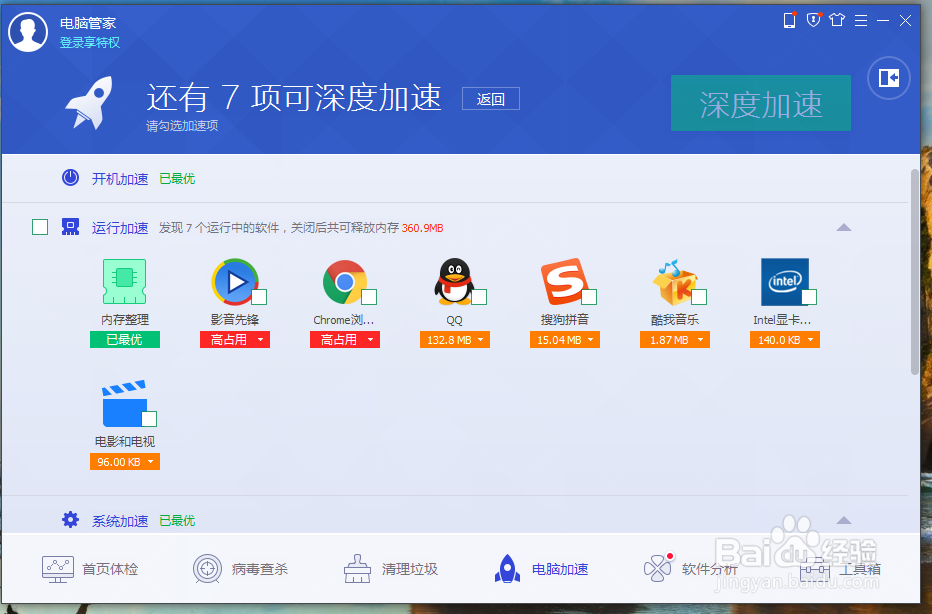The width and height of the screenshot is (932, 614).
Task: Switch to 病毒查杀 tab
Action: point(240,569)
